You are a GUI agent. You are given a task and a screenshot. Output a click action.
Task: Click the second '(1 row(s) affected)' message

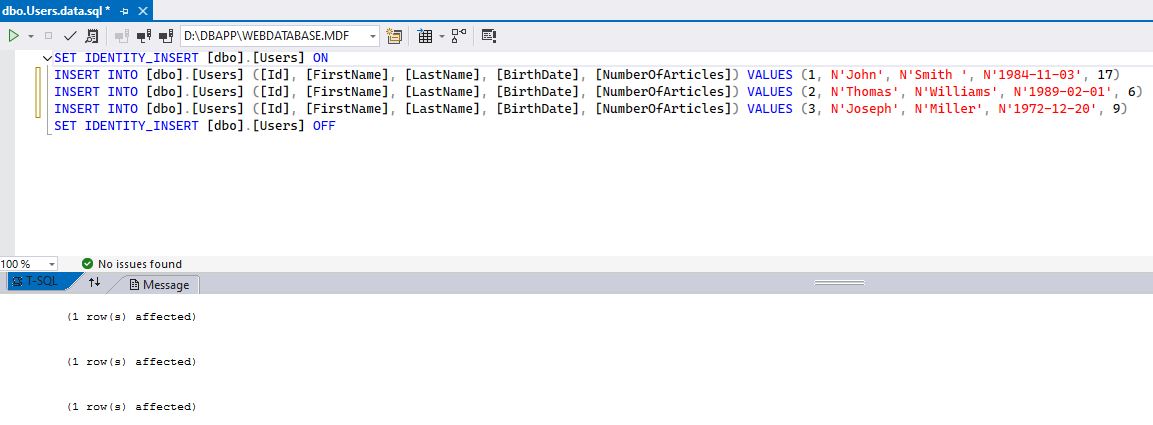pyautogui.click(x=132, y=362)
